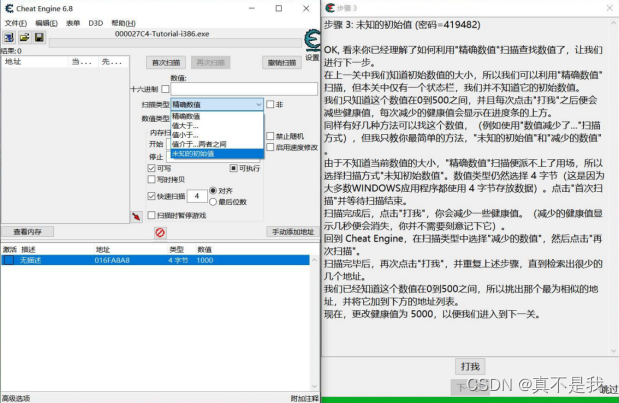This screenshot has width=619, height=403.
Task: Toggle the 非 (not) checkbox
Action: 270,105
